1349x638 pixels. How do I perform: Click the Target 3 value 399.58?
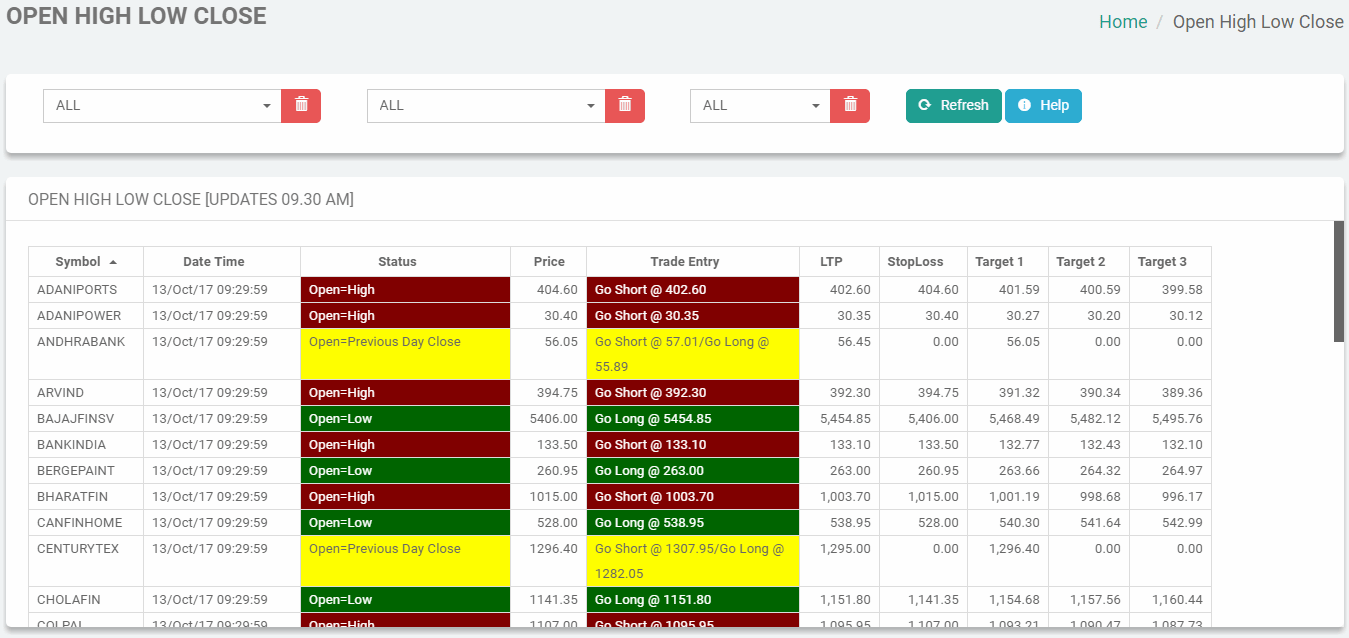pos(1171,290)
